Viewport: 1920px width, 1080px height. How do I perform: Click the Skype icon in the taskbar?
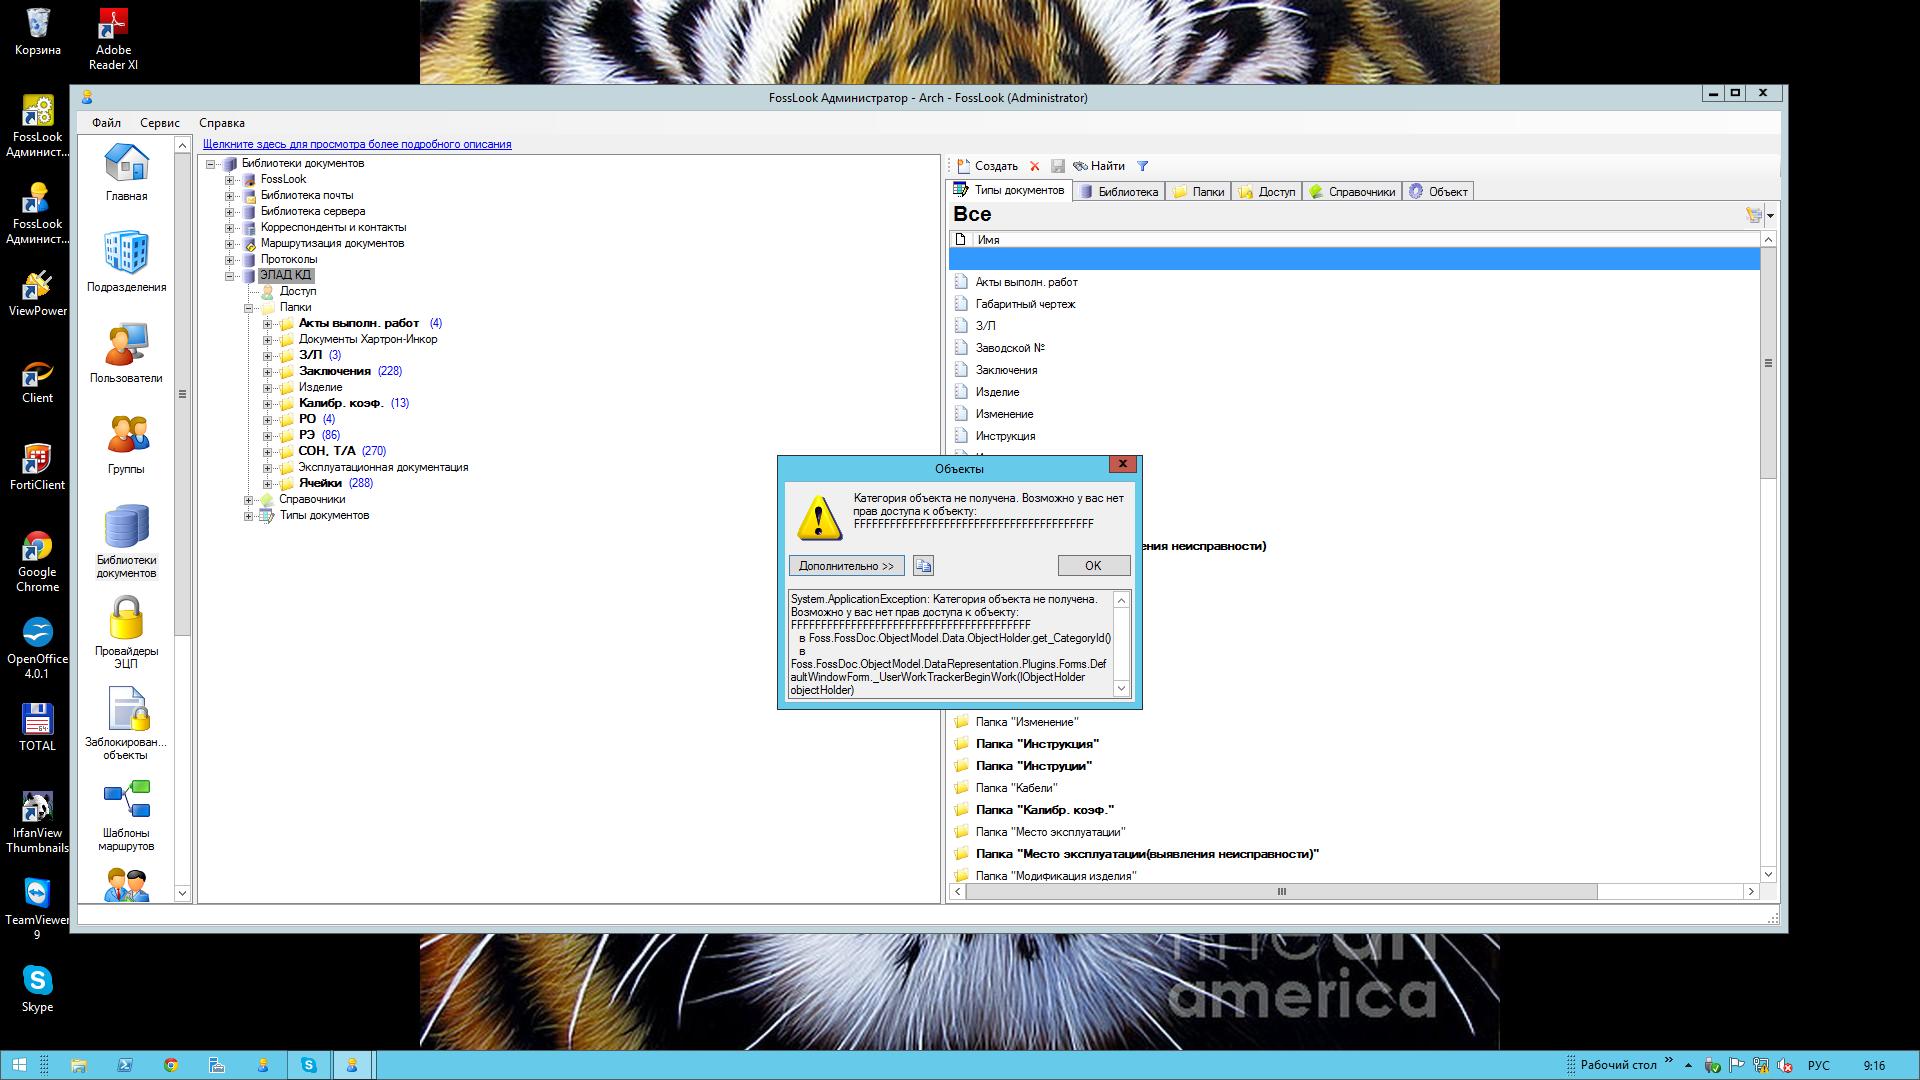click(x=309, y=1065)
